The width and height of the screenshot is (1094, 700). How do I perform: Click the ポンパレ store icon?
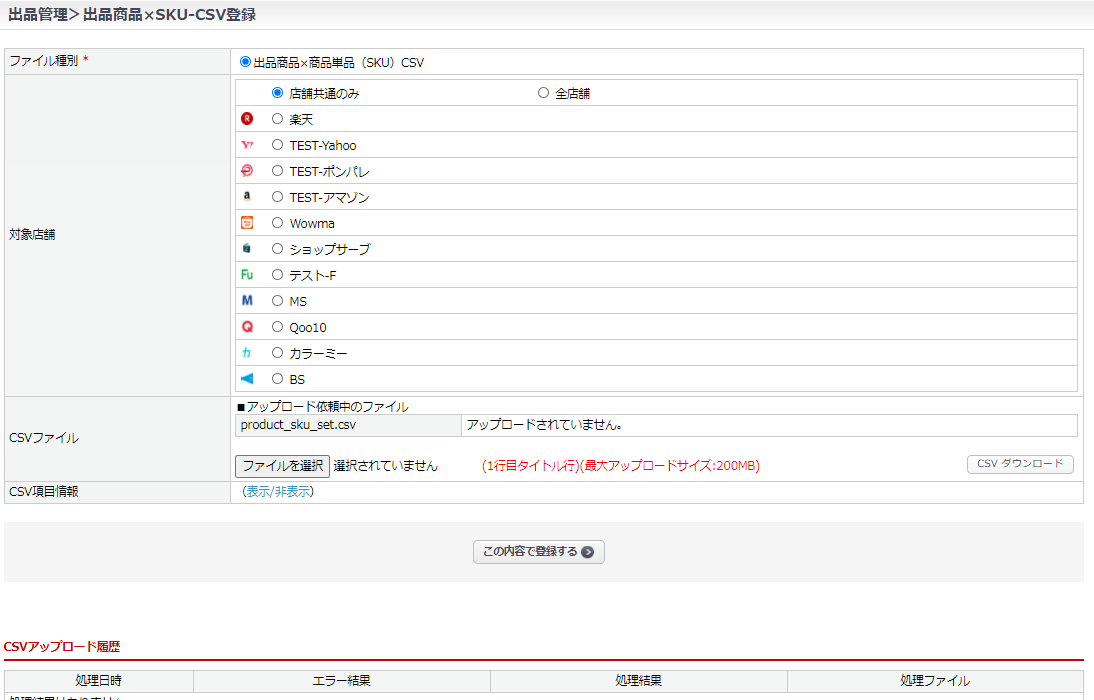pos(247,171)
